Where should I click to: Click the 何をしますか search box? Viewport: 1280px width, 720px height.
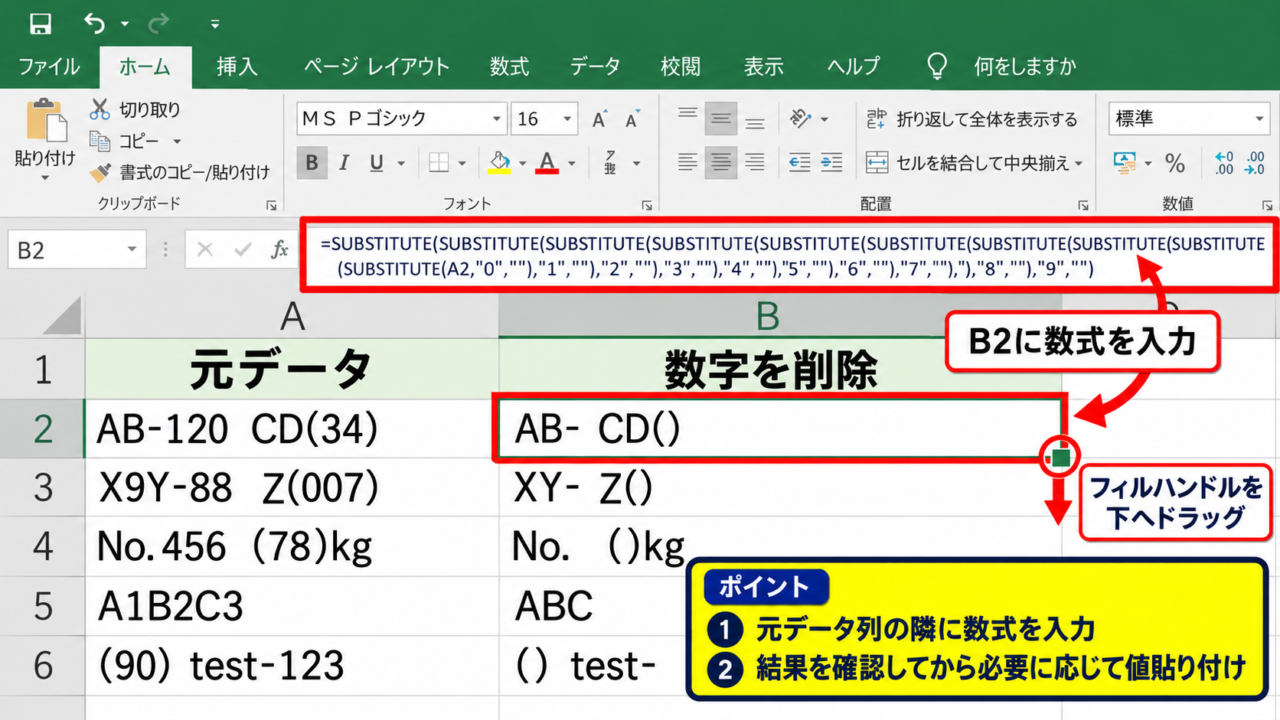pos(1025,67)
